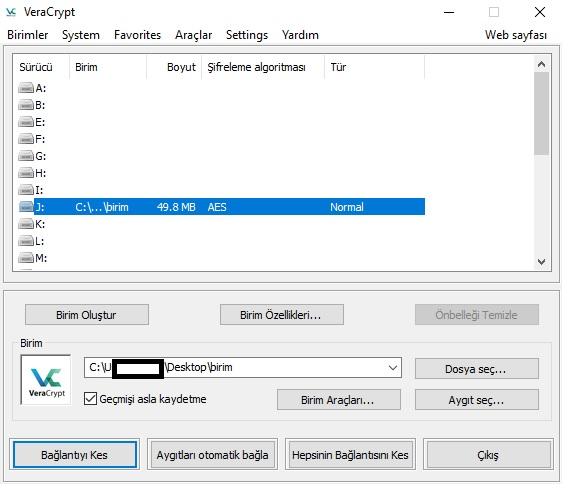This screenshot has height=484, width=562.
Task: Click the scroll up arrow of drive list
Action: (x=542, y=64)
